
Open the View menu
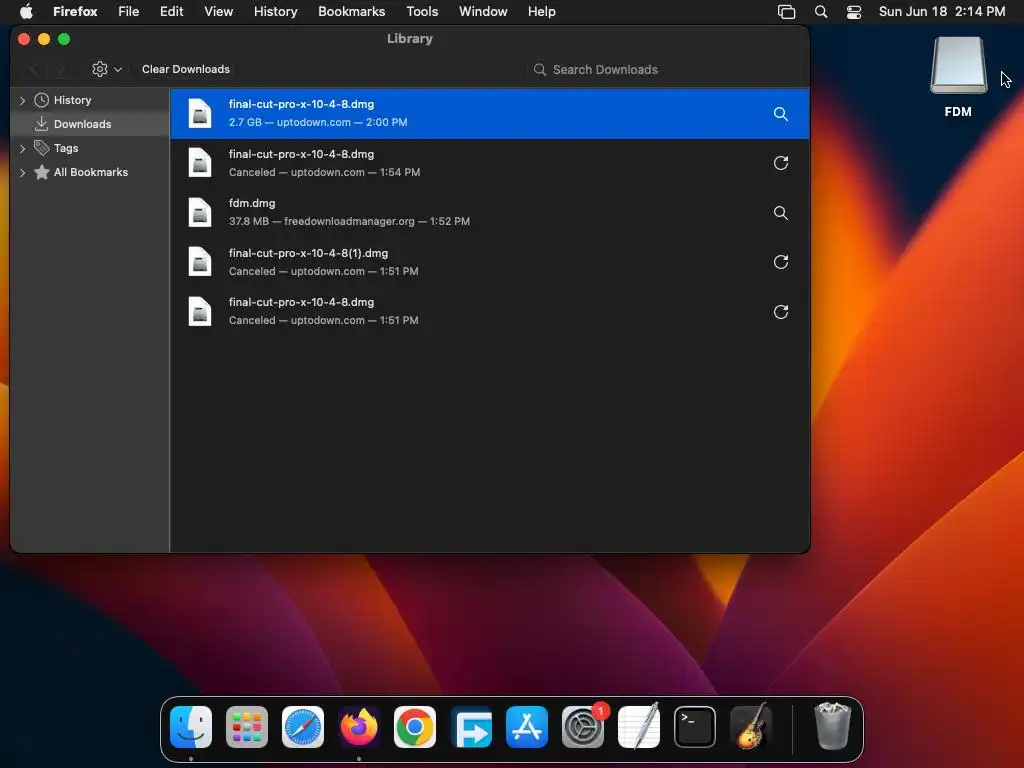click(219, 12)
